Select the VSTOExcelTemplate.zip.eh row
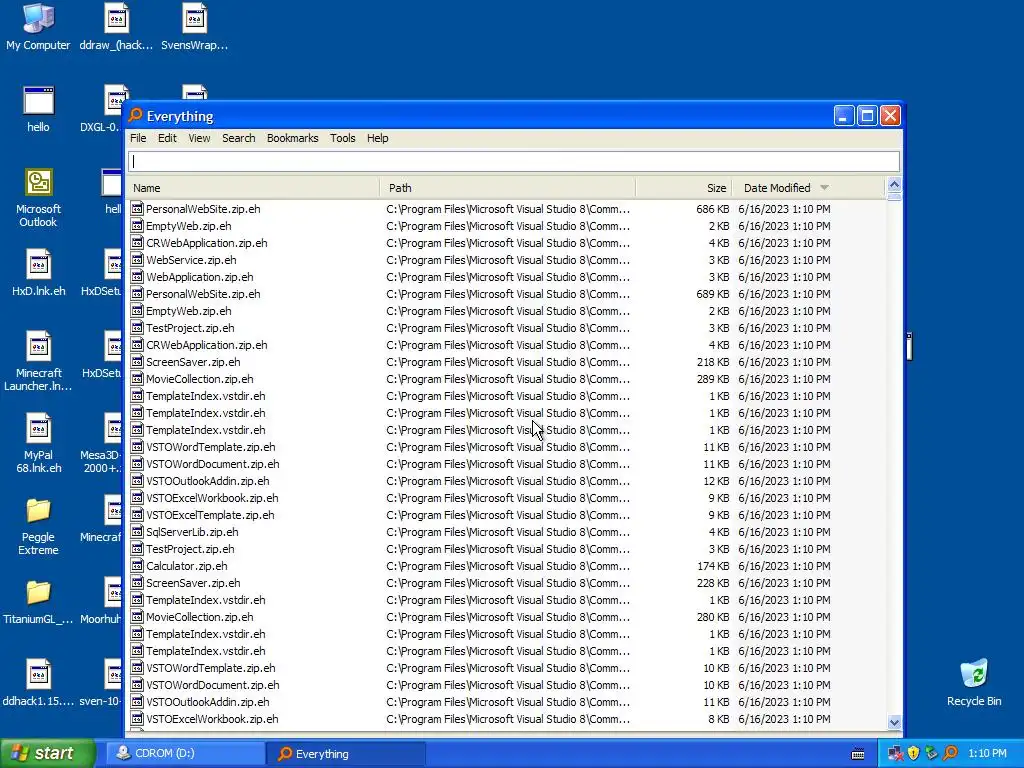 507,515
